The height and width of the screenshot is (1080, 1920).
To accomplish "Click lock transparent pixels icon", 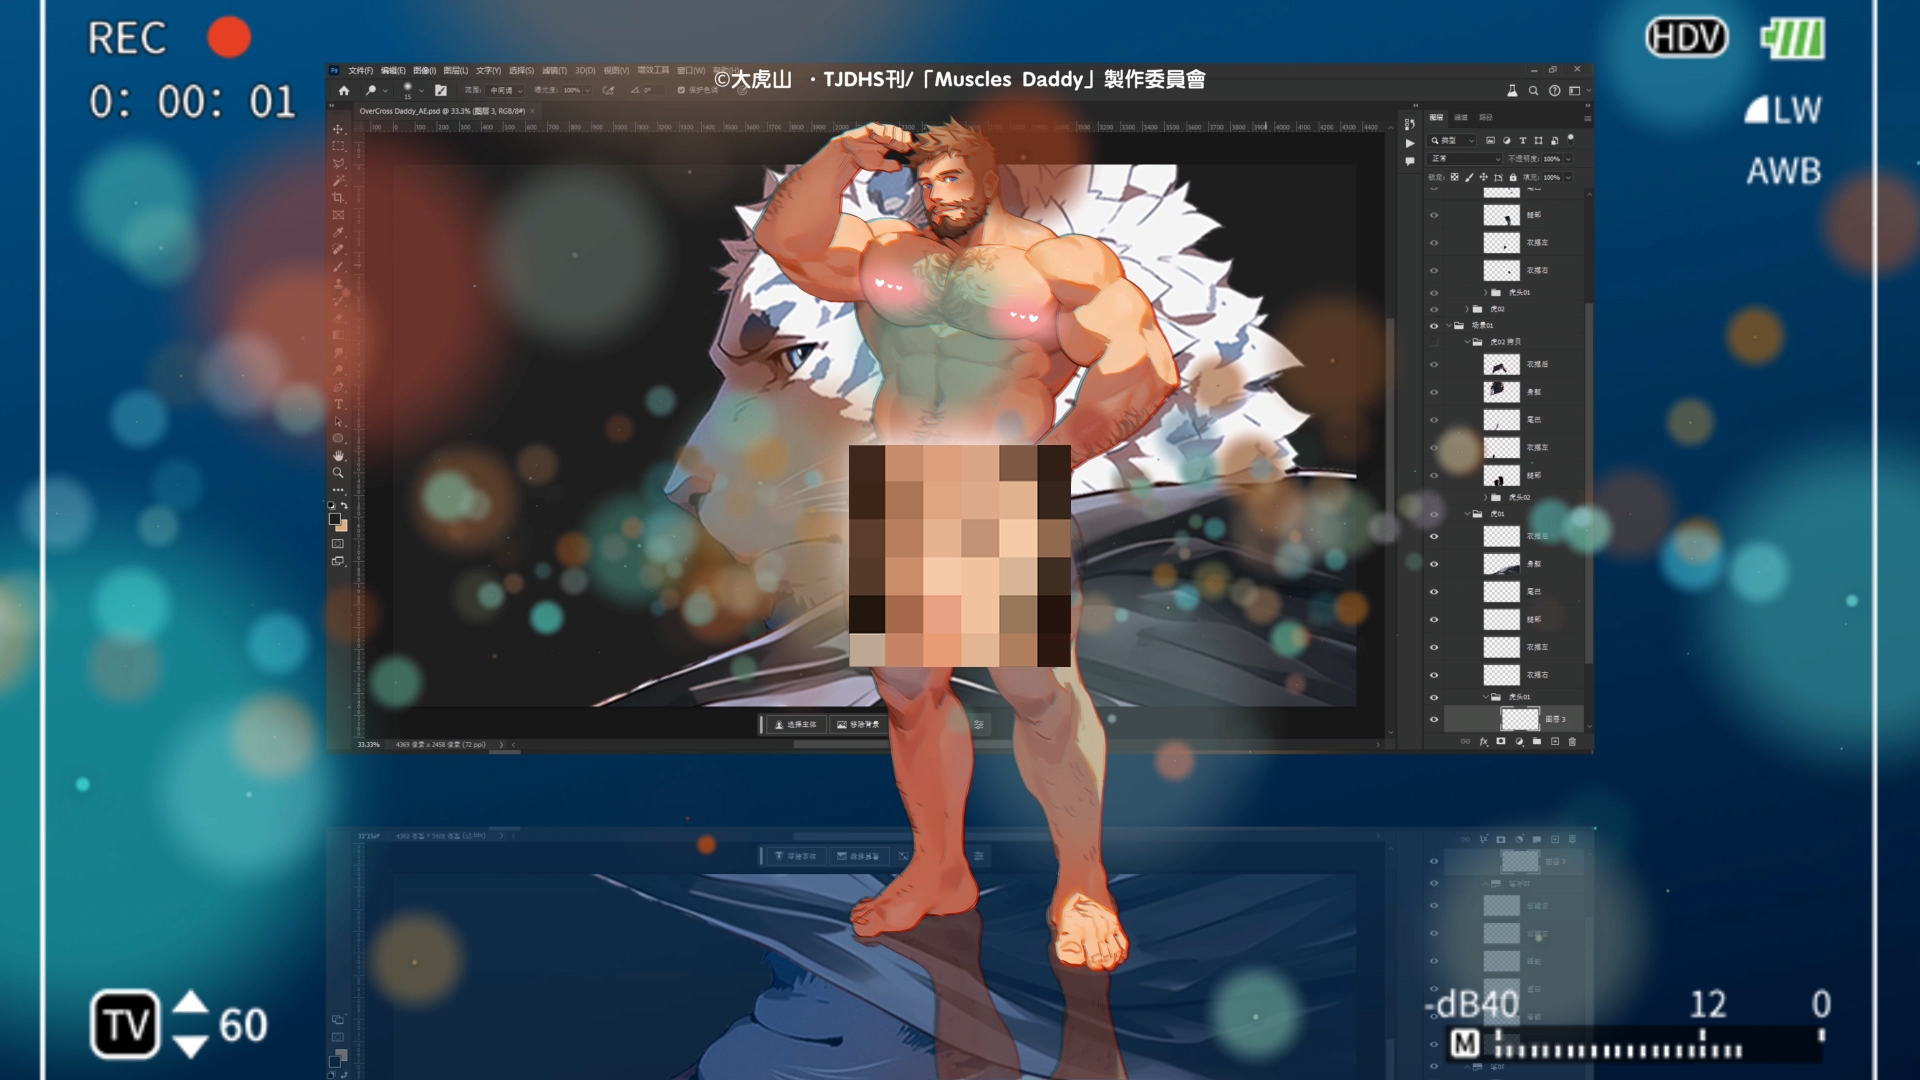I will click(1455, 177).
